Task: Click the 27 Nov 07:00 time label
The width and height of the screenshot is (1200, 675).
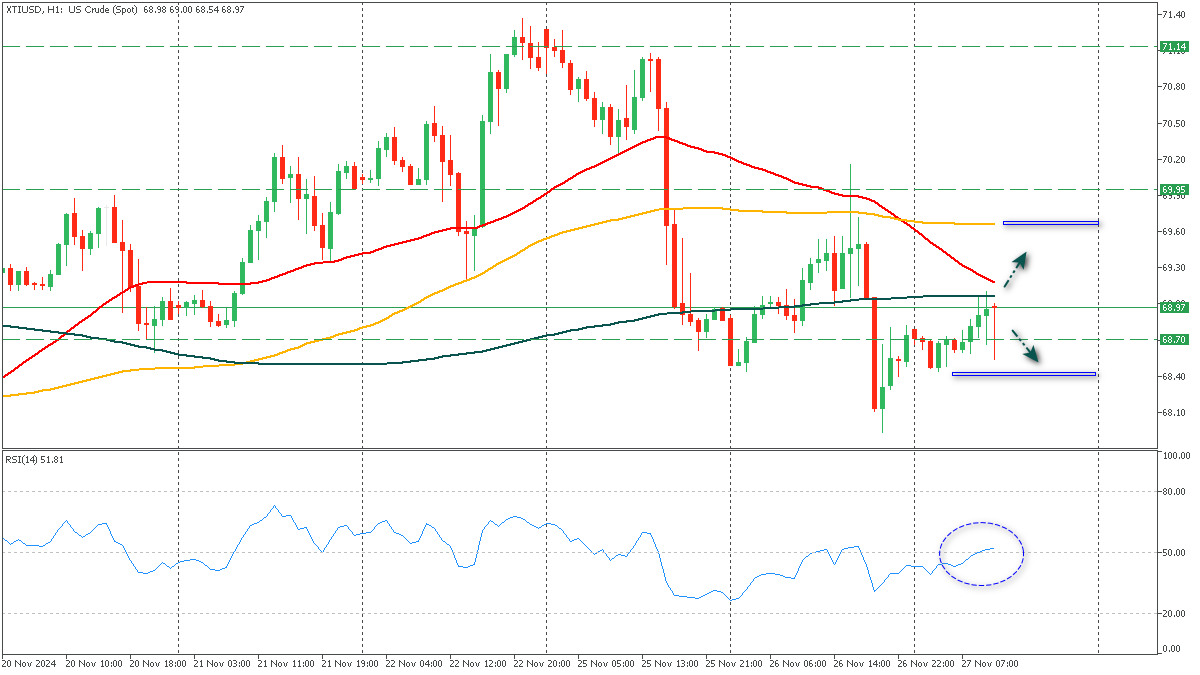Action: coord(990,663)
